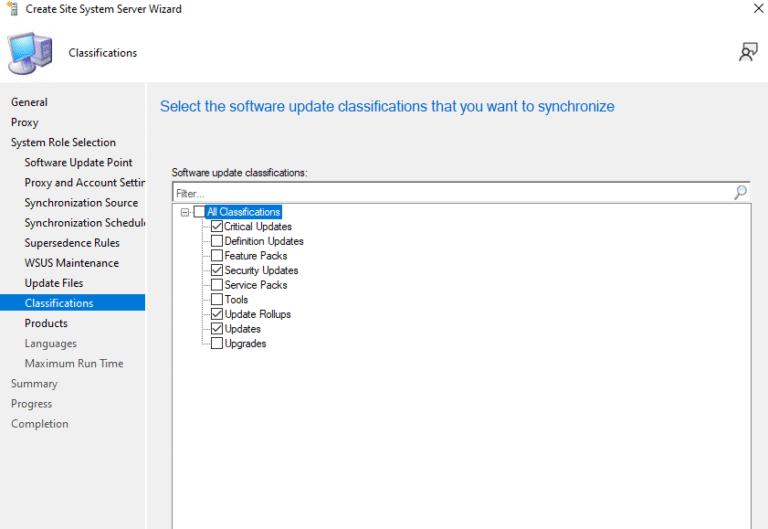Image resolution: width=768 pixels, height=529 pixels.
Task: Check the Feature Packs classification
Action: click(217, 256)
